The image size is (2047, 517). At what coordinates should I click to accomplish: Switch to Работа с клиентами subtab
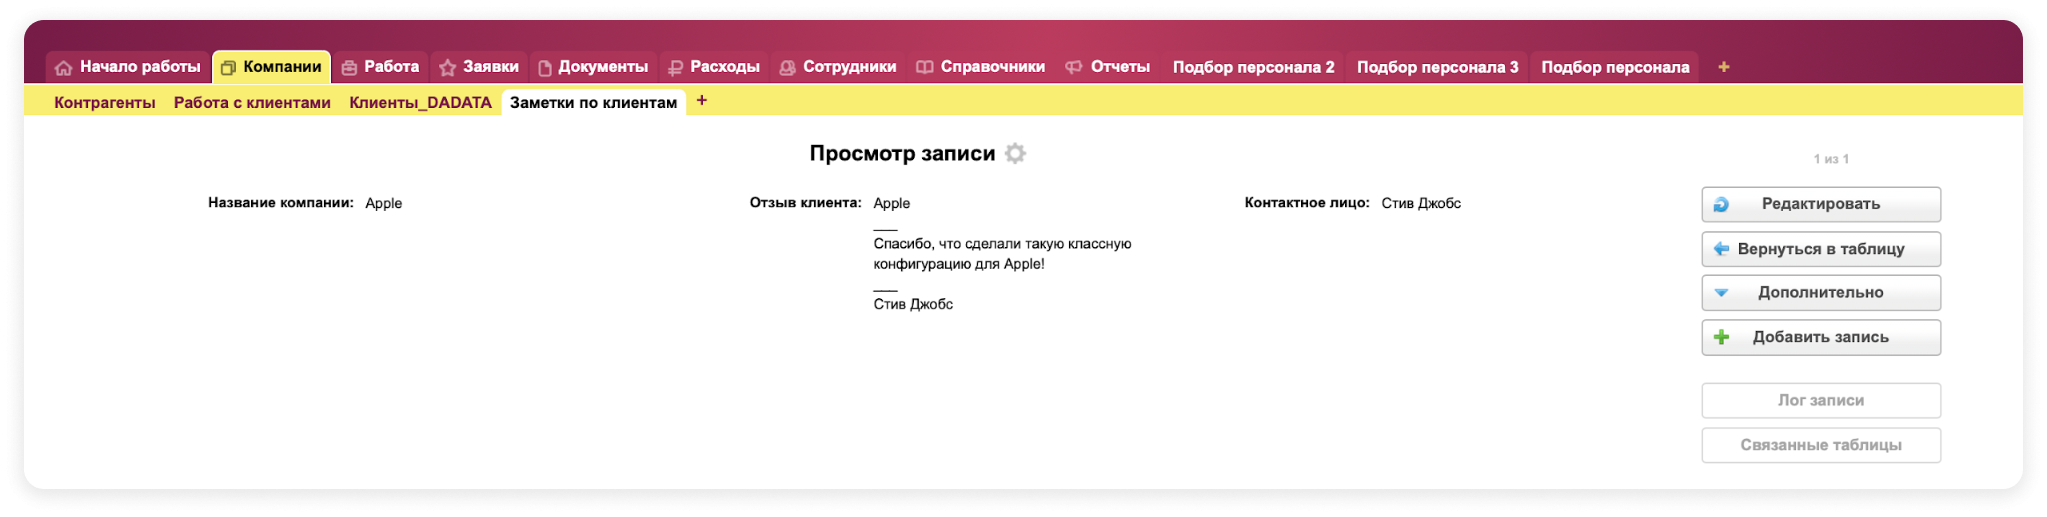tap(252, 102)
